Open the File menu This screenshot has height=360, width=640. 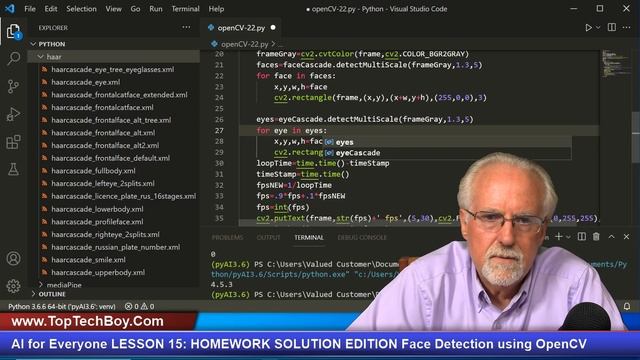tap(30, 9)
